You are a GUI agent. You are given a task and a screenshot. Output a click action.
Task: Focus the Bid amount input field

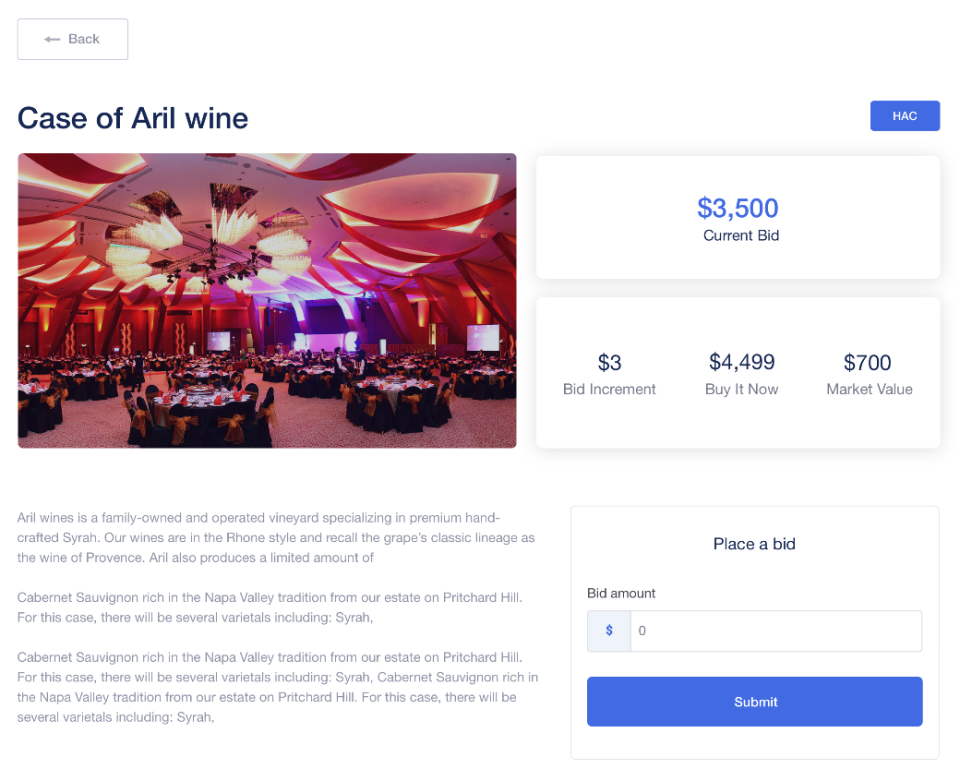coord(775,631)
